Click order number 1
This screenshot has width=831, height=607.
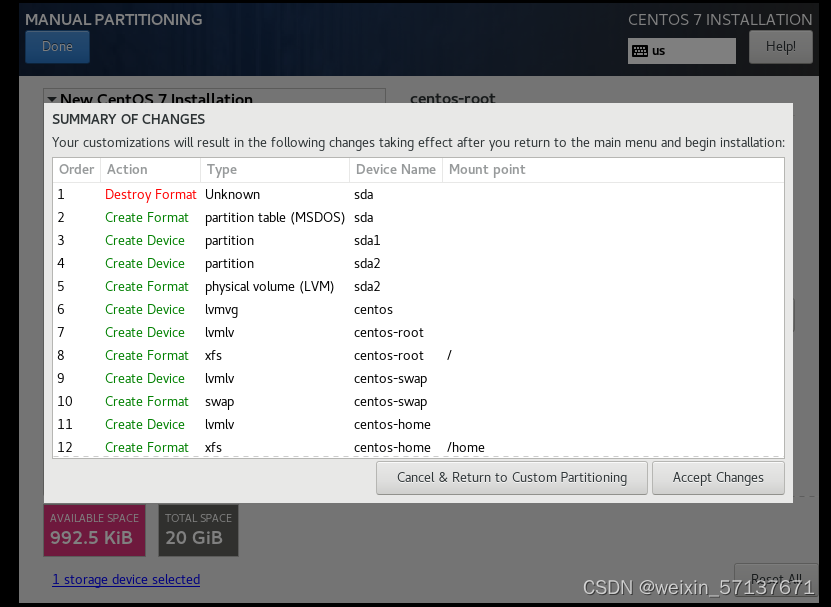[61, 195]
